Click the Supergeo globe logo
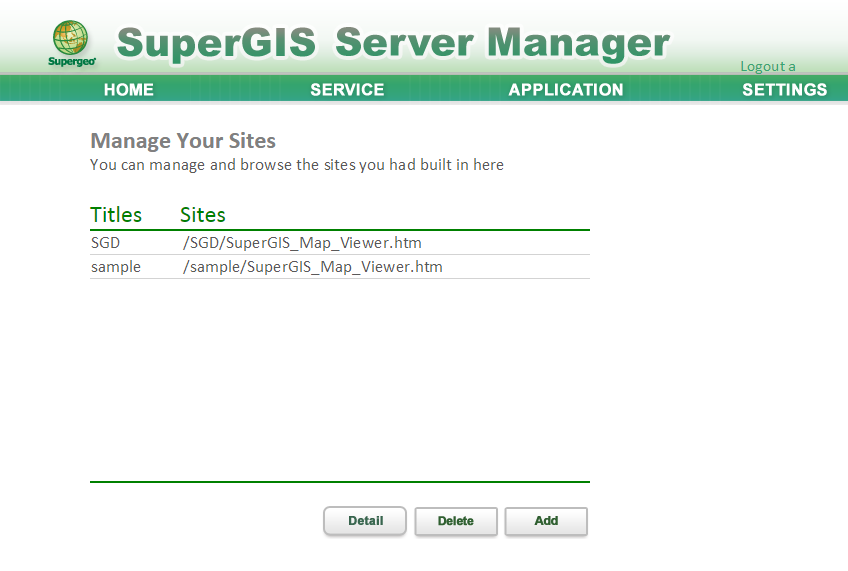Image resolution: width=848 pixels, height=571 pixels. click(70, 38)
